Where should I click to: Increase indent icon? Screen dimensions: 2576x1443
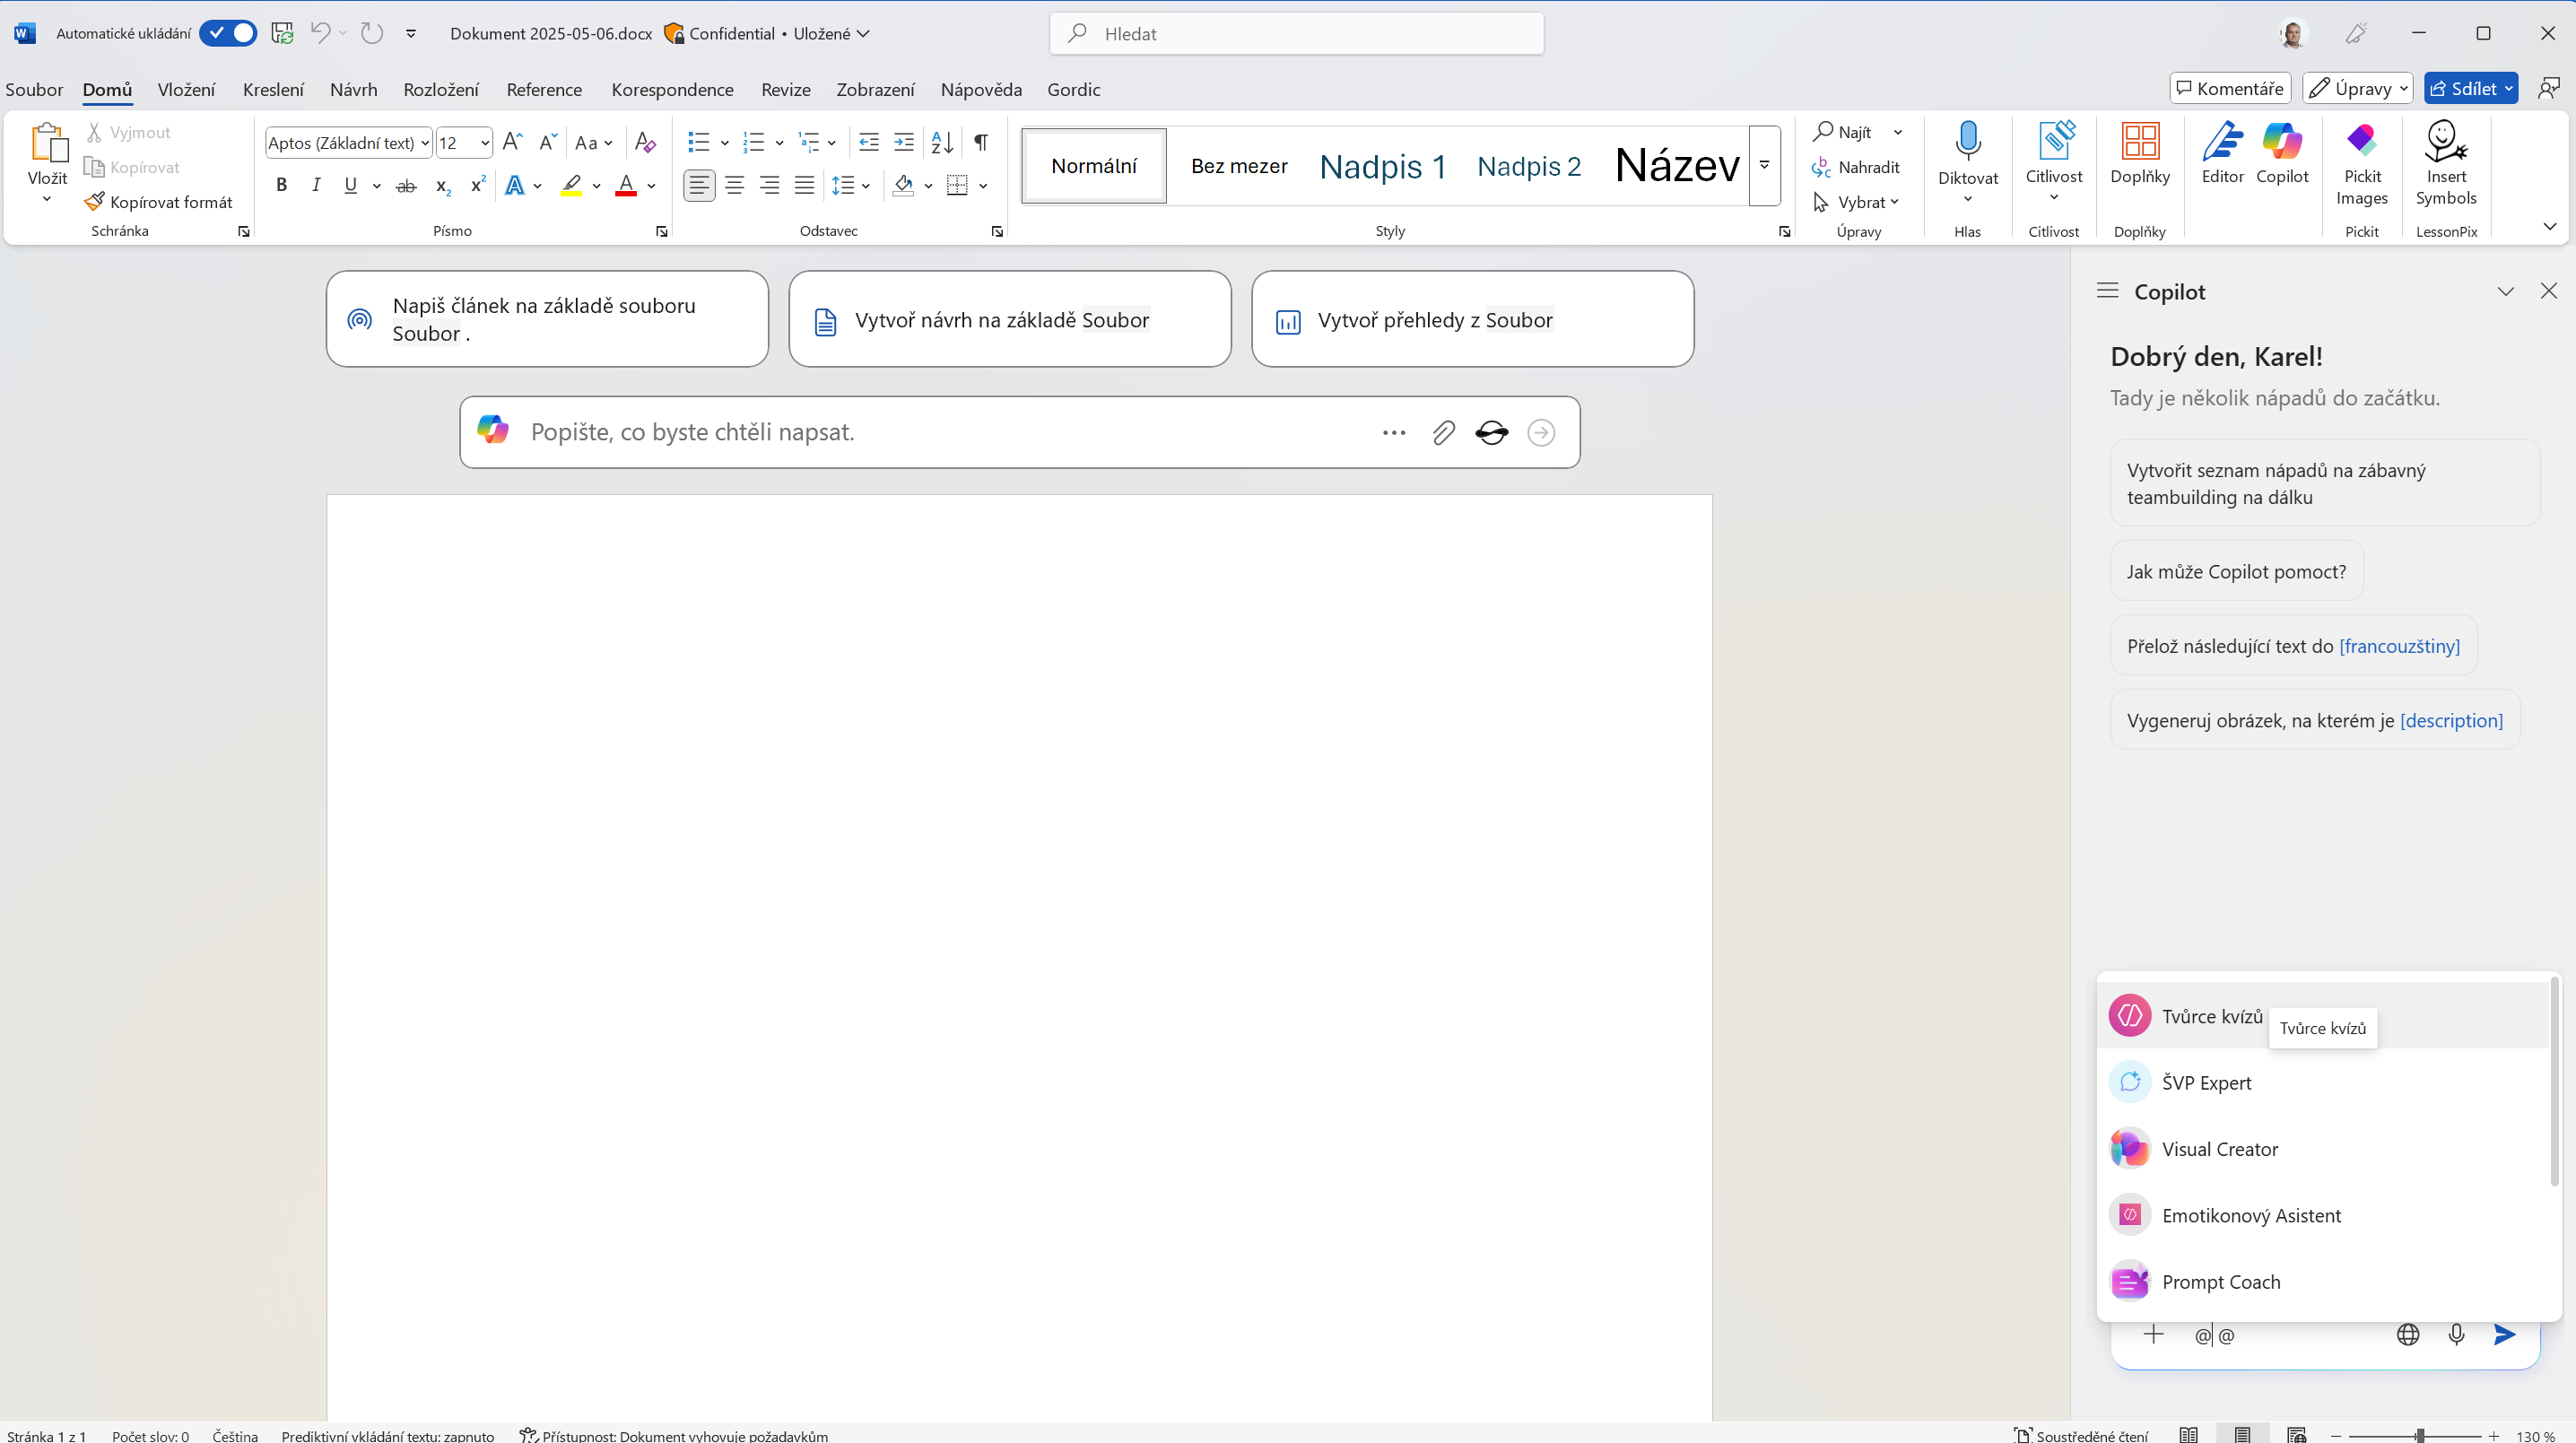click(x=903, y=142)
